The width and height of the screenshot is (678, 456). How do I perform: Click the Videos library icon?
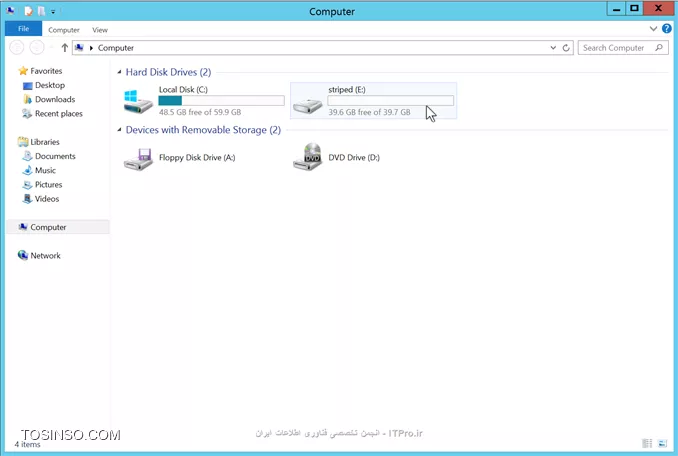[27, 199]
